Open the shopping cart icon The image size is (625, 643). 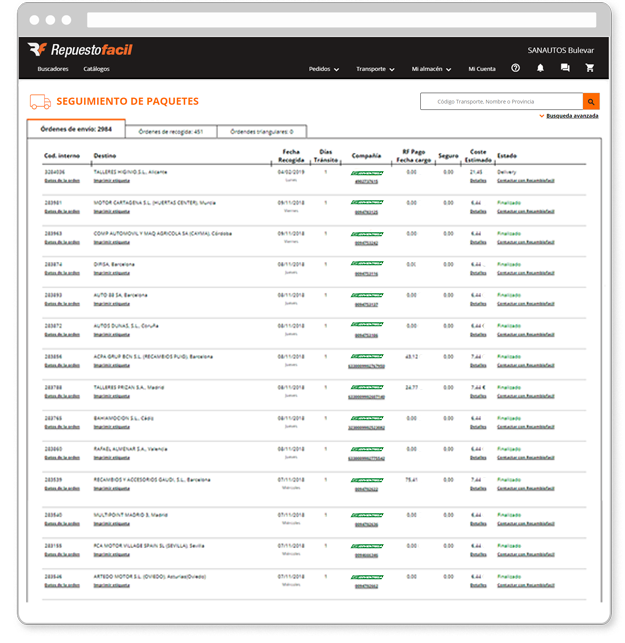589,68
